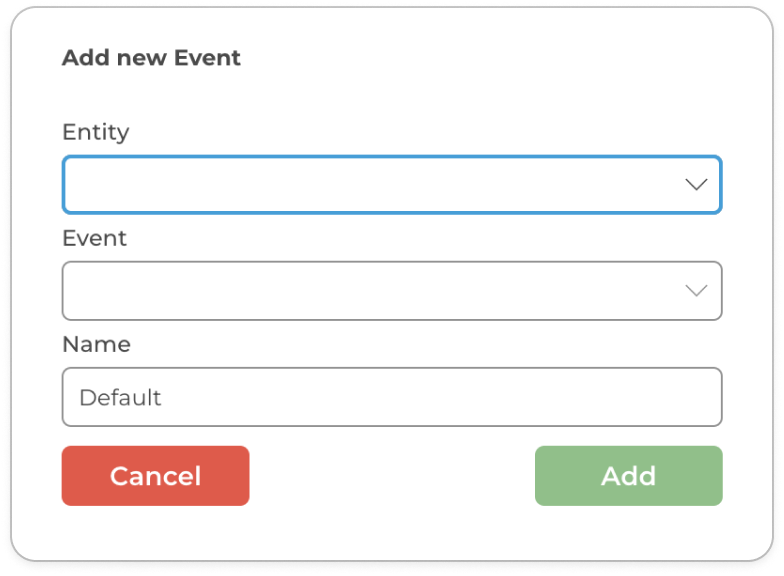This screenshot has width=784, height=576.
Task: Click inside the Name text field
Action: pyautogui.click(x=391, y=397)
